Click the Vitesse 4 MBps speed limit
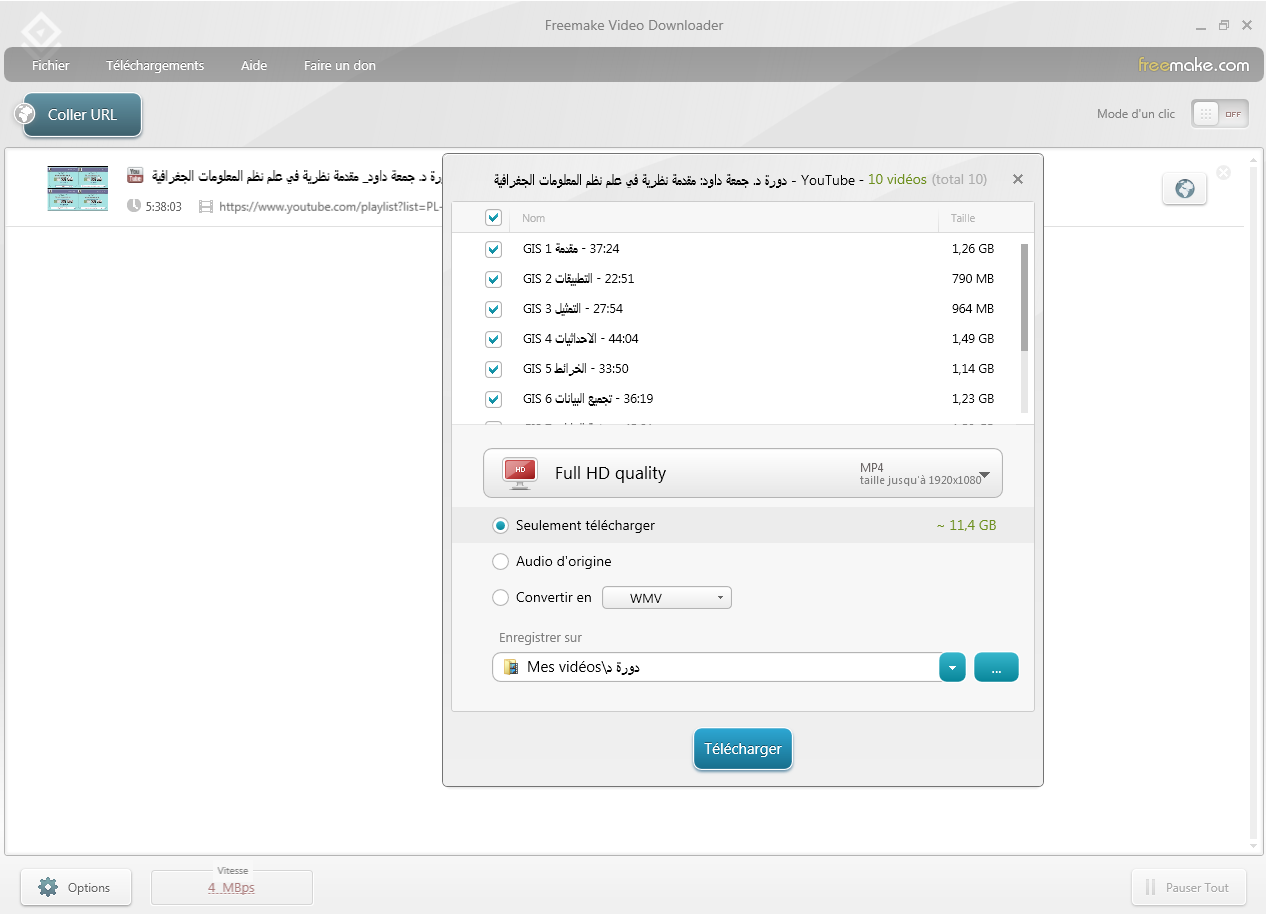Screen dimensions: 1266x914 tap(231, 887)
